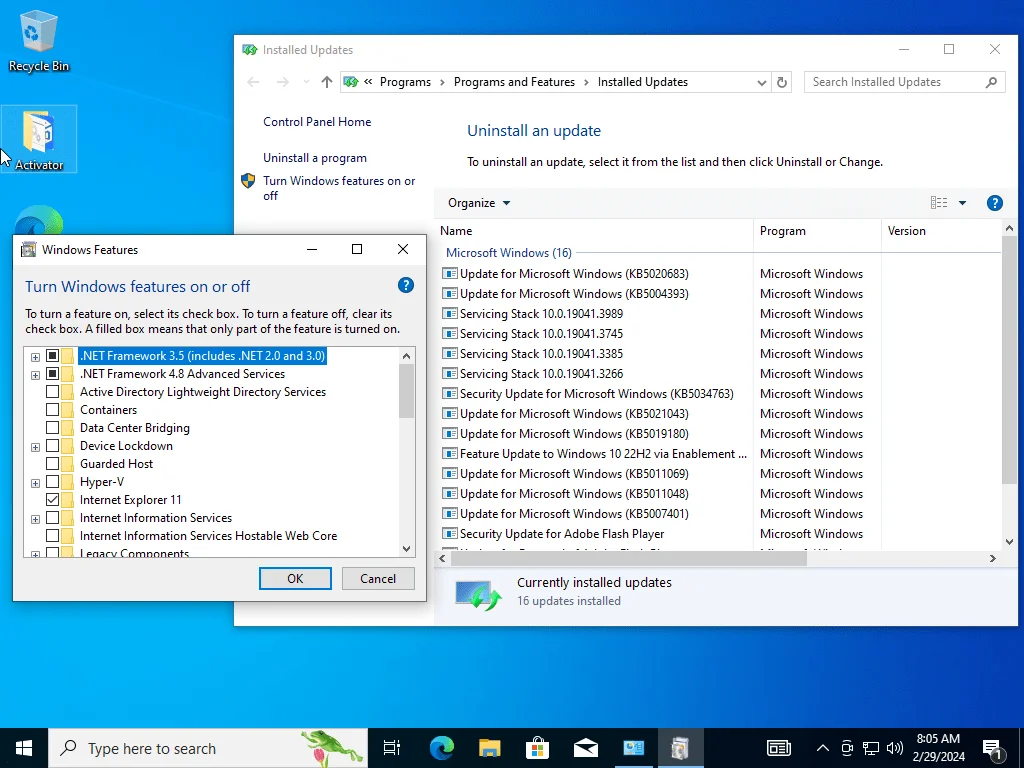Open Recycle Bin desktop icon
The height and width of the screenshot is (768, 1024).
tap(39, 40)
